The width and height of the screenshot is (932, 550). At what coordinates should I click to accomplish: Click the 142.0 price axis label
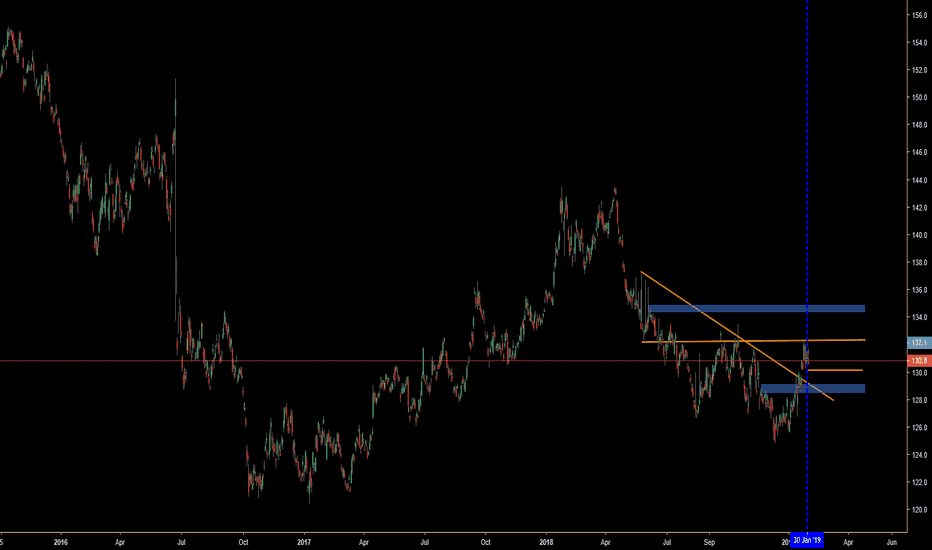point(920,208)
